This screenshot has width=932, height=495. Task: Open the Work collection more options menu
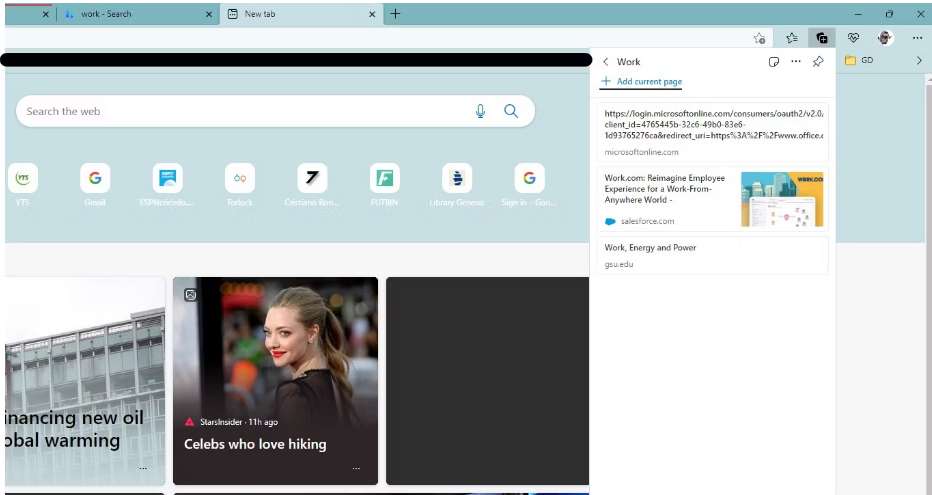(795, 62)
